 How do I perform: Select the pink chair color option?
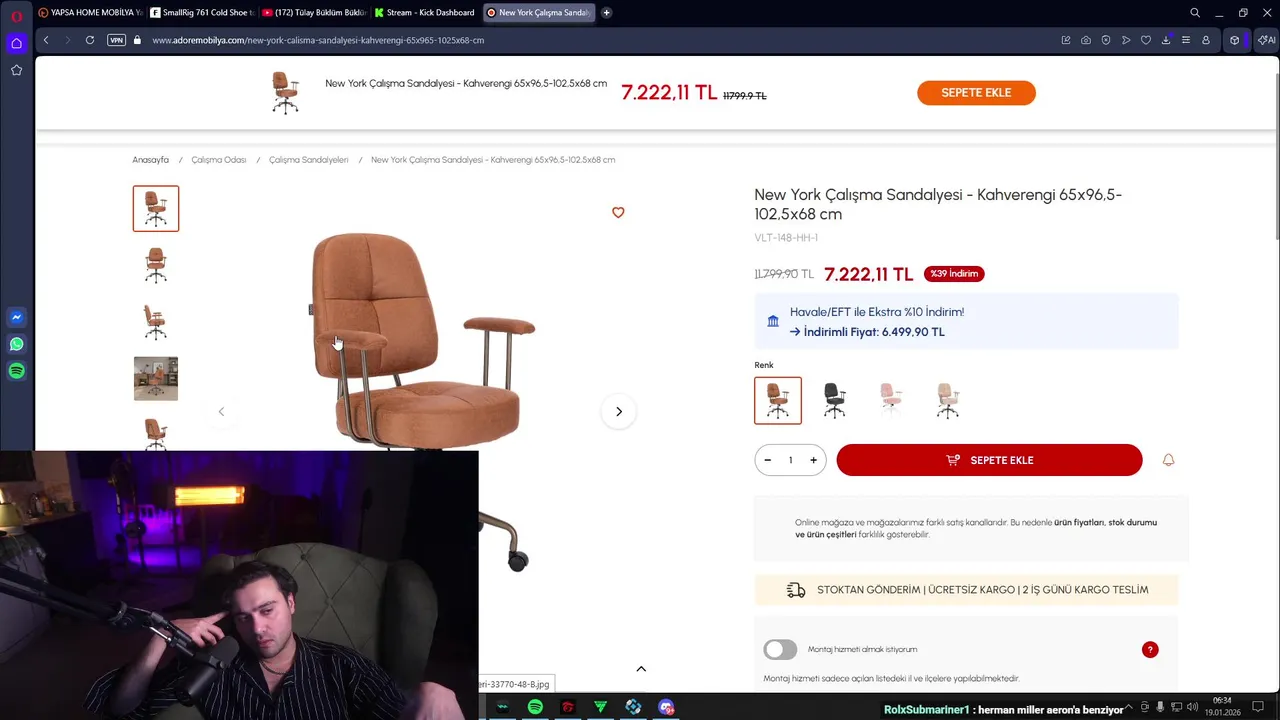891,400
